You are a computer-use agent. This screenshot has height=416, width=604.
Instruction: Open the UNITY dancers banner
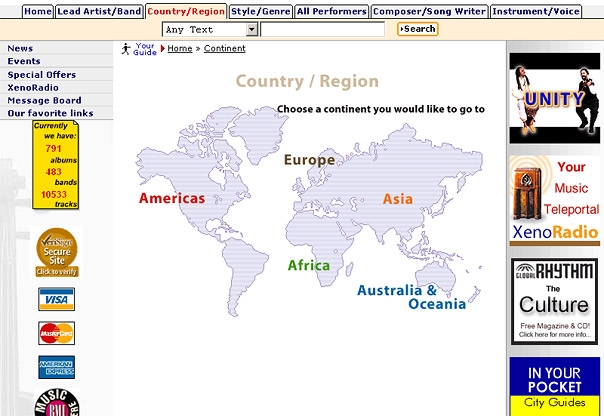tap(554, 98)
